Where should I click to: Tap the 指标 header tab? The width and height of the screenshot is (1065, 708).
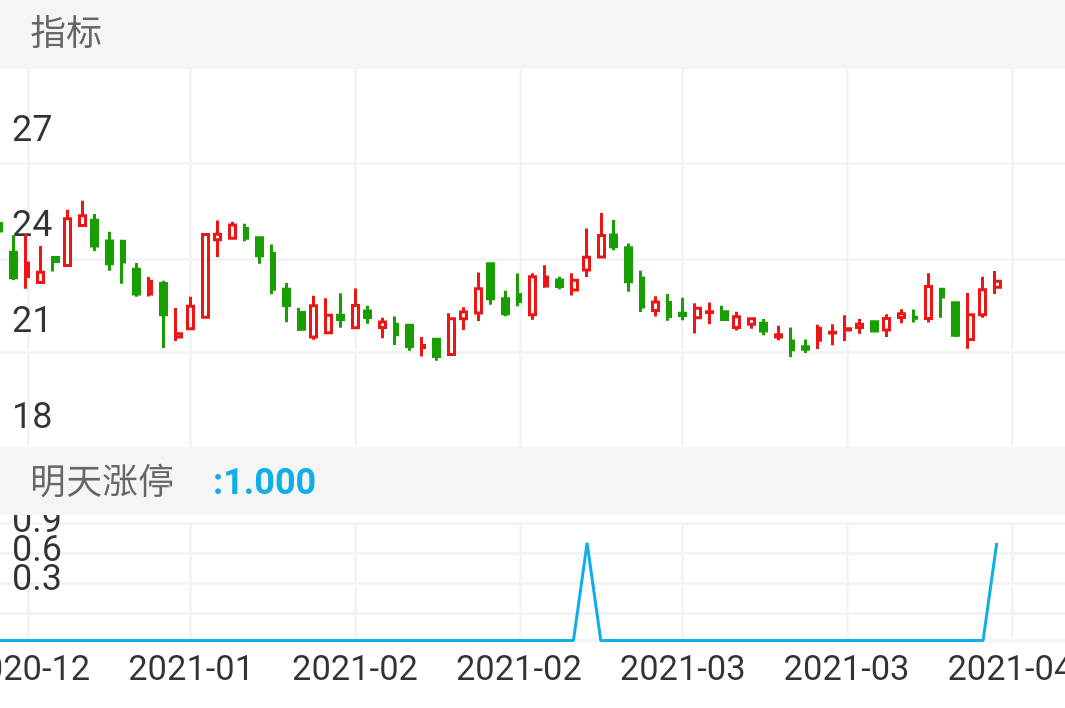66,33
